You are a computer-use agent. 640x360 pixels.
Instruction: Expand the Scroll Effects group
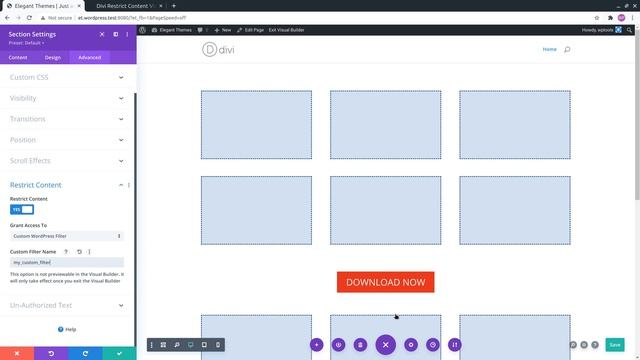pyautogui.click(x=67, y=160)
